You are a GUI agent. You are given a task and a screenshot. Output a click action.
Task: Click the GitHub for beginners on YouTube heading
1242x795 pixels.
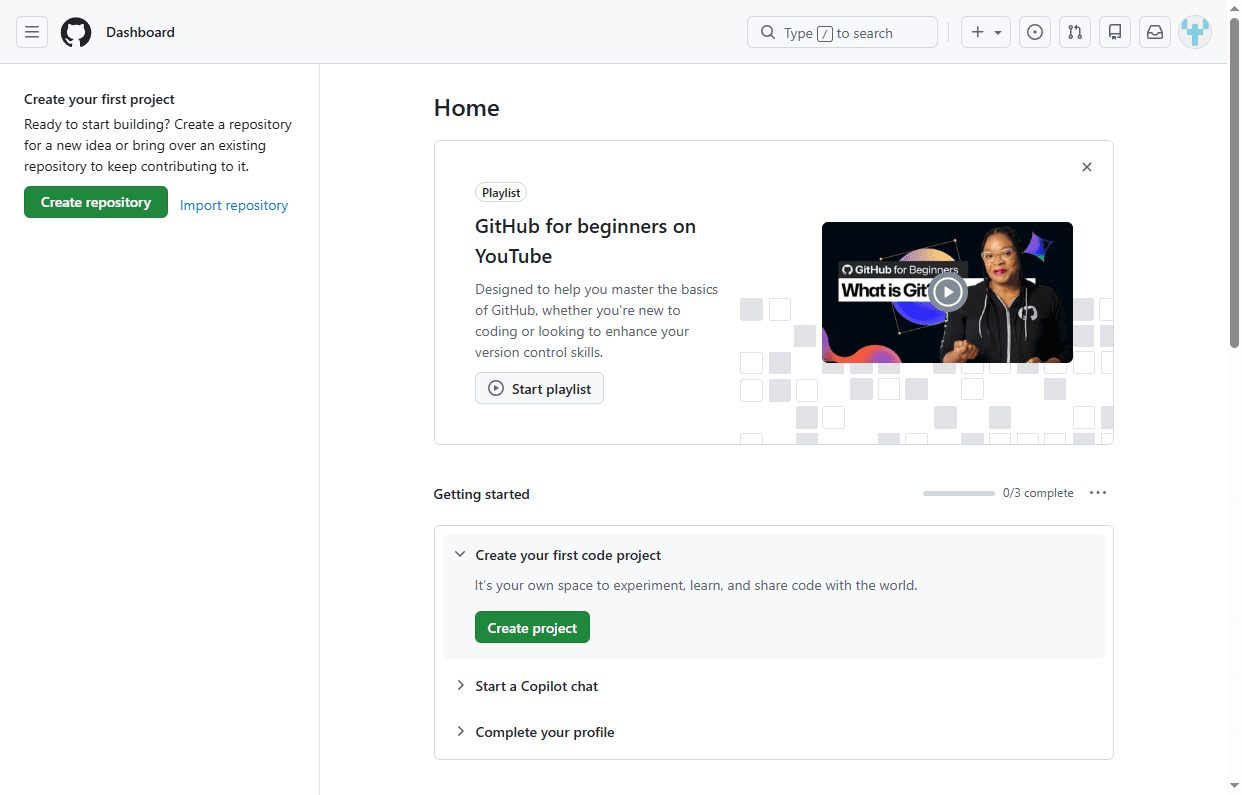pos(585,241)
